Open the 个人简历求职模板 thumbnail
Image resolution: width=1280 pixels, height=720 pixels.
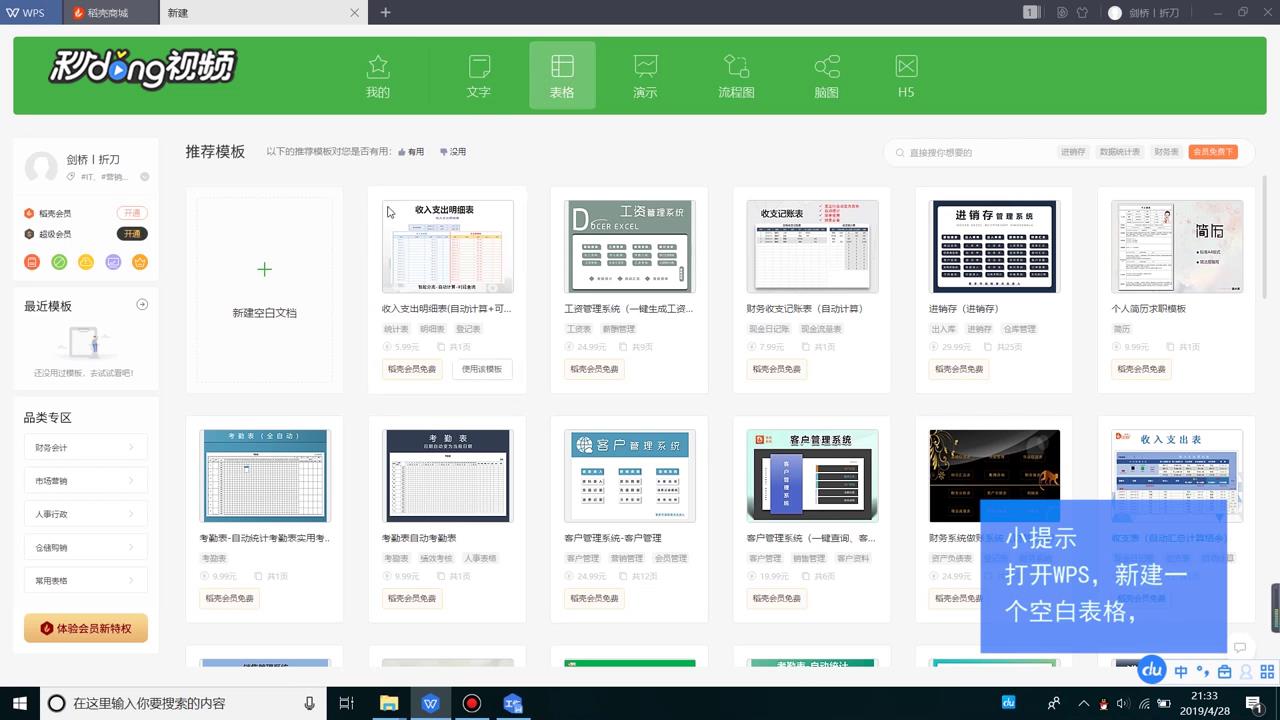pyautogui.click(x=1177, y=246)
